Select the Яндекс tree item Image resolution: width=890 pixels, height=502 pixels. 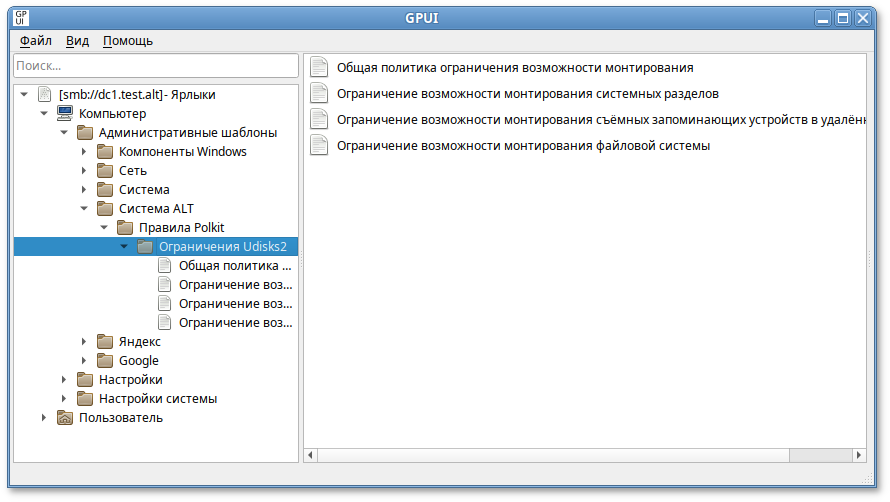coord(140,342)
